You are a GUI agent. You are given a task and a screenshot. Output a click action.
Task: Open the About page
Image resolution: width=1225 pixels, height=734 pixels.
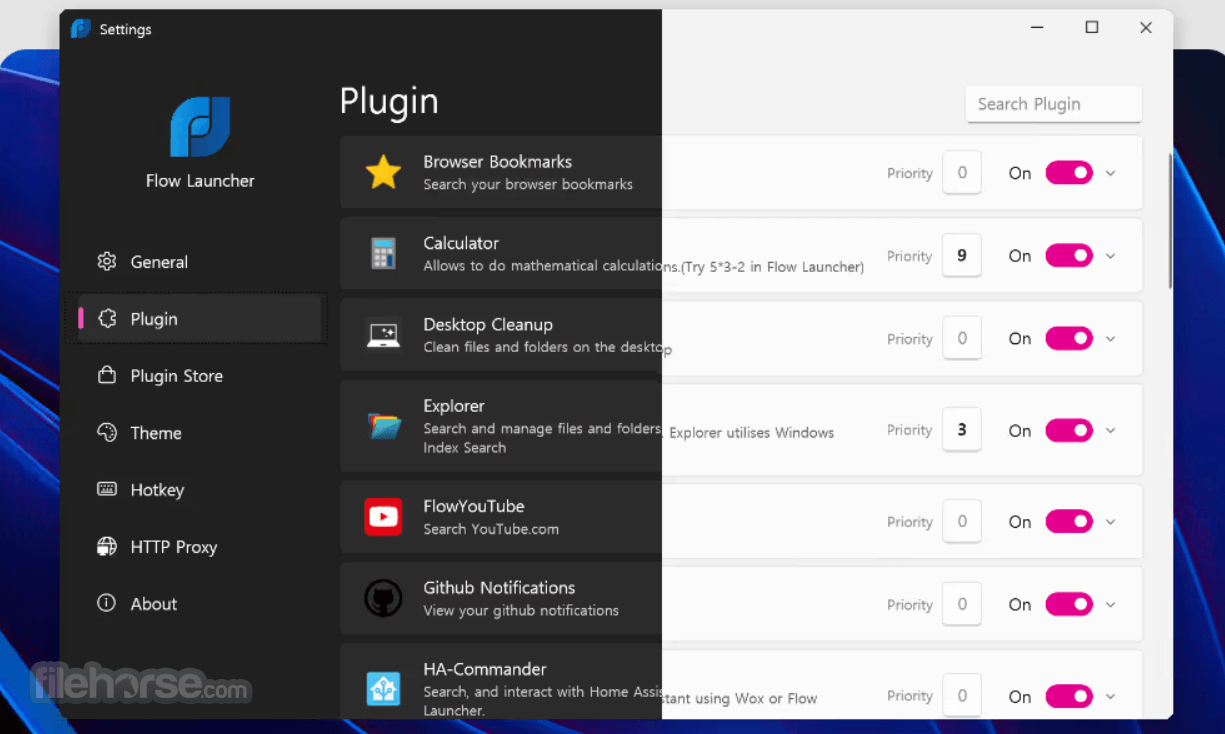point(199,604)
